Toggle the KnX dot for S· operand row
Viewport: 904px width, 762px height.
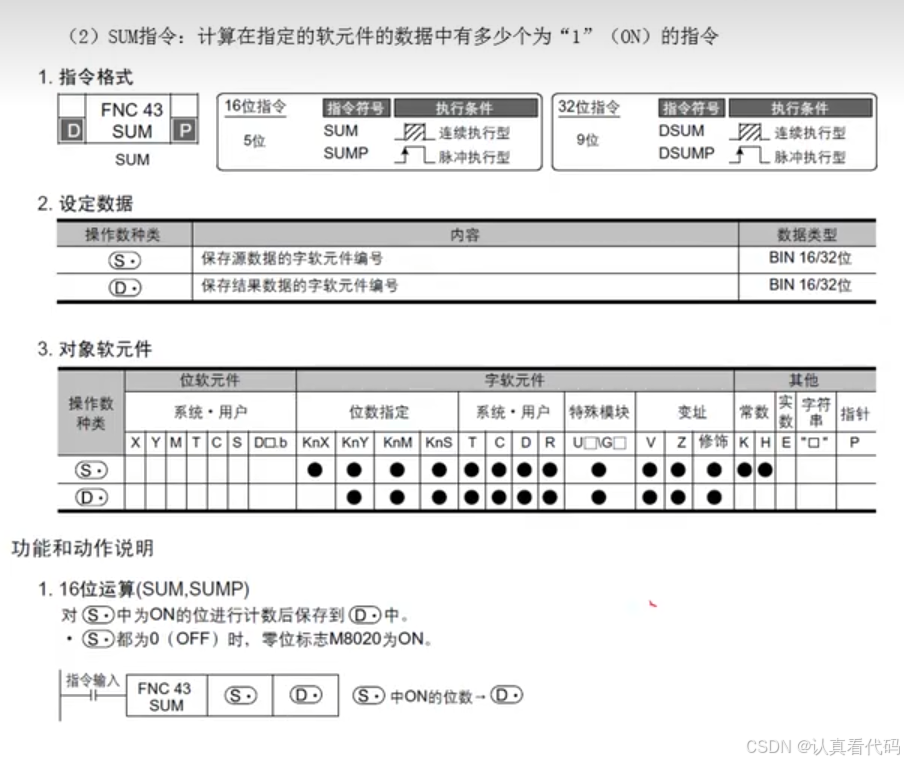pyautogui.click(x=313, y=471)
